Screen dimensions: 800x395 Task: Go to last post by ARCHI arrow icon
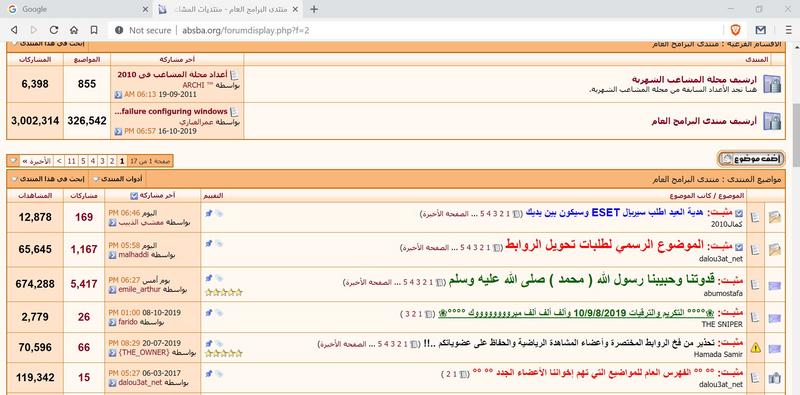[118, 94]
